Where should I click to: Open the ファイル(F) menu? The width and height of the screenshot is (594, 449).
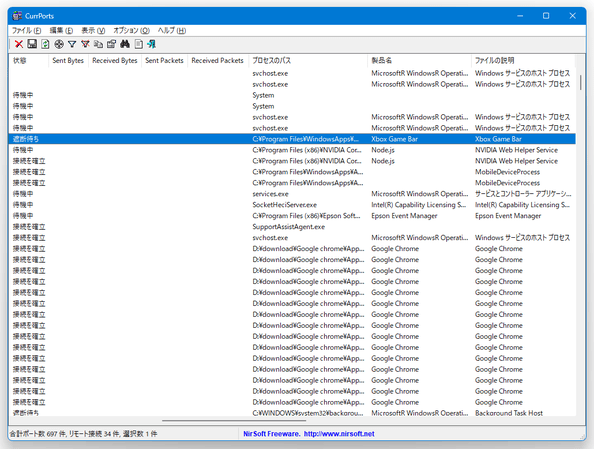(27, 30)
